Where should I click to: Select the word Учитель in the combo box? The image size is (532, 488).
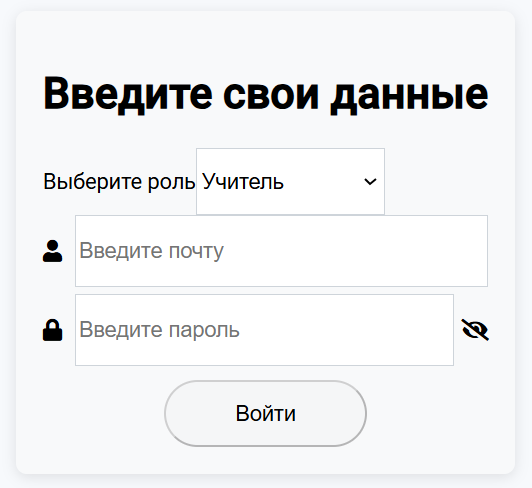pyautogui.click(x=243, y=182)
